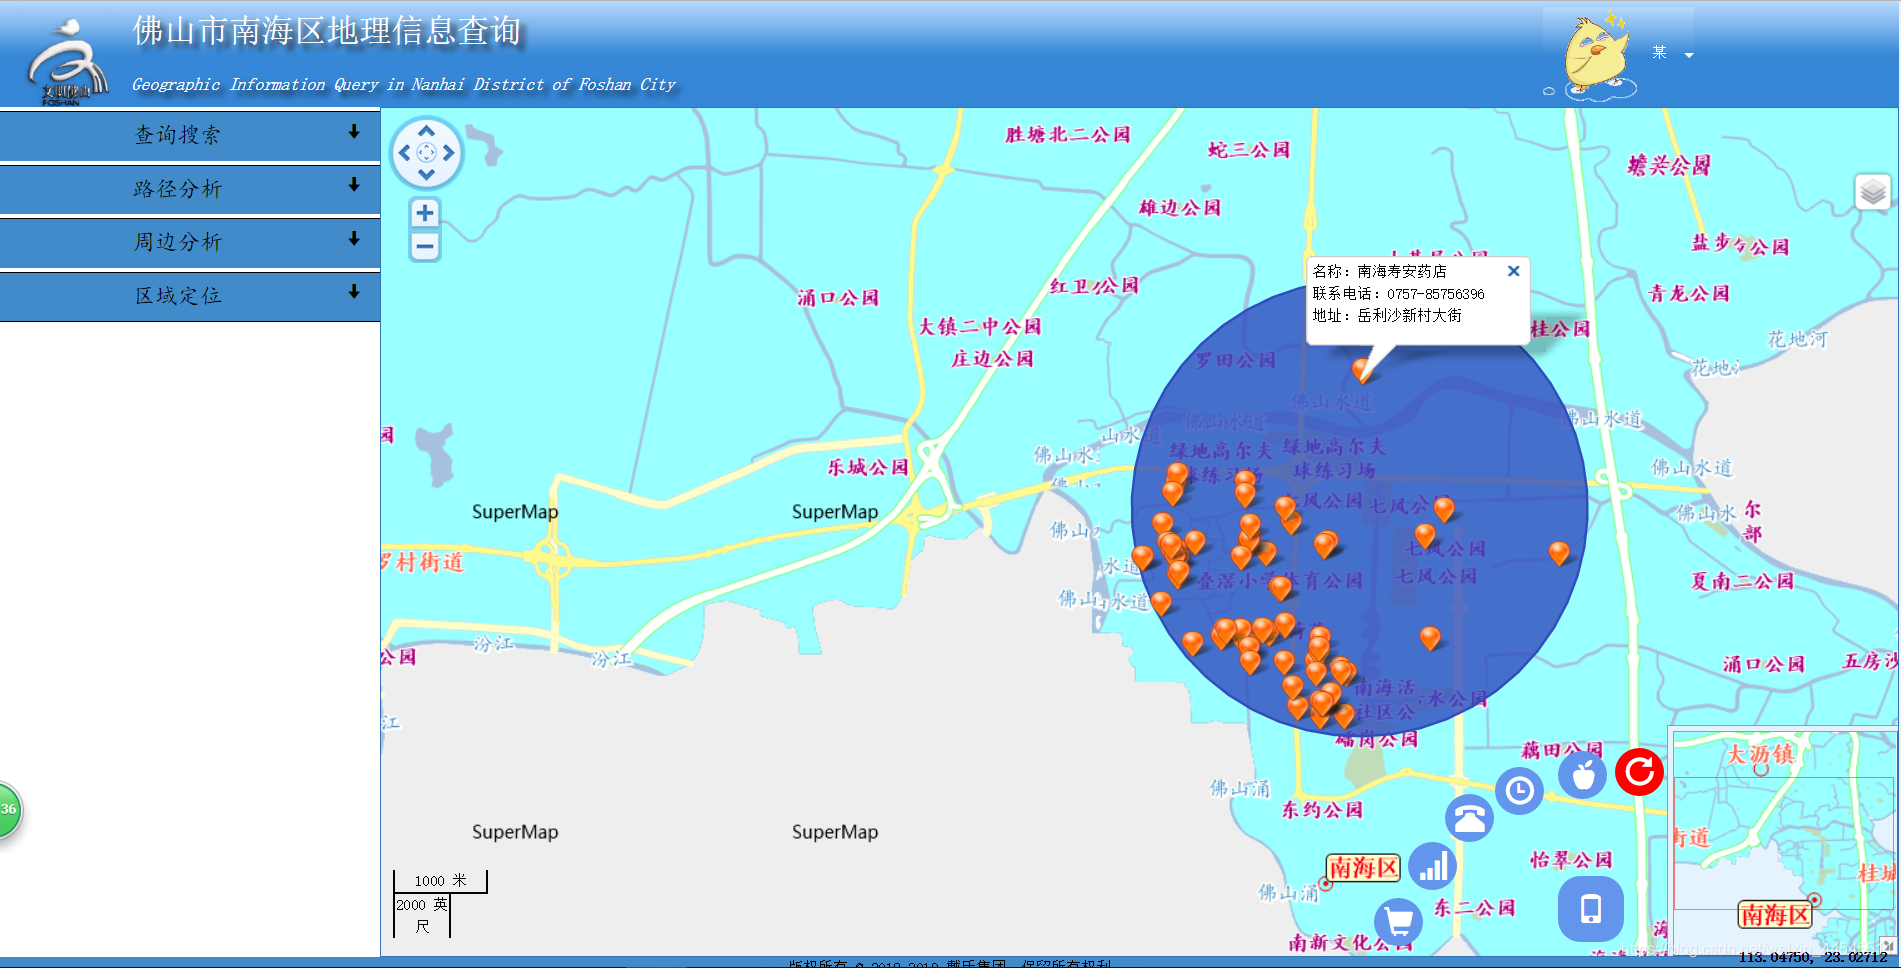The height and width of the screenshot is (968, 1901).
Task: Click the 大镇二中公园 map label
Action: click(x=980, y=327)
